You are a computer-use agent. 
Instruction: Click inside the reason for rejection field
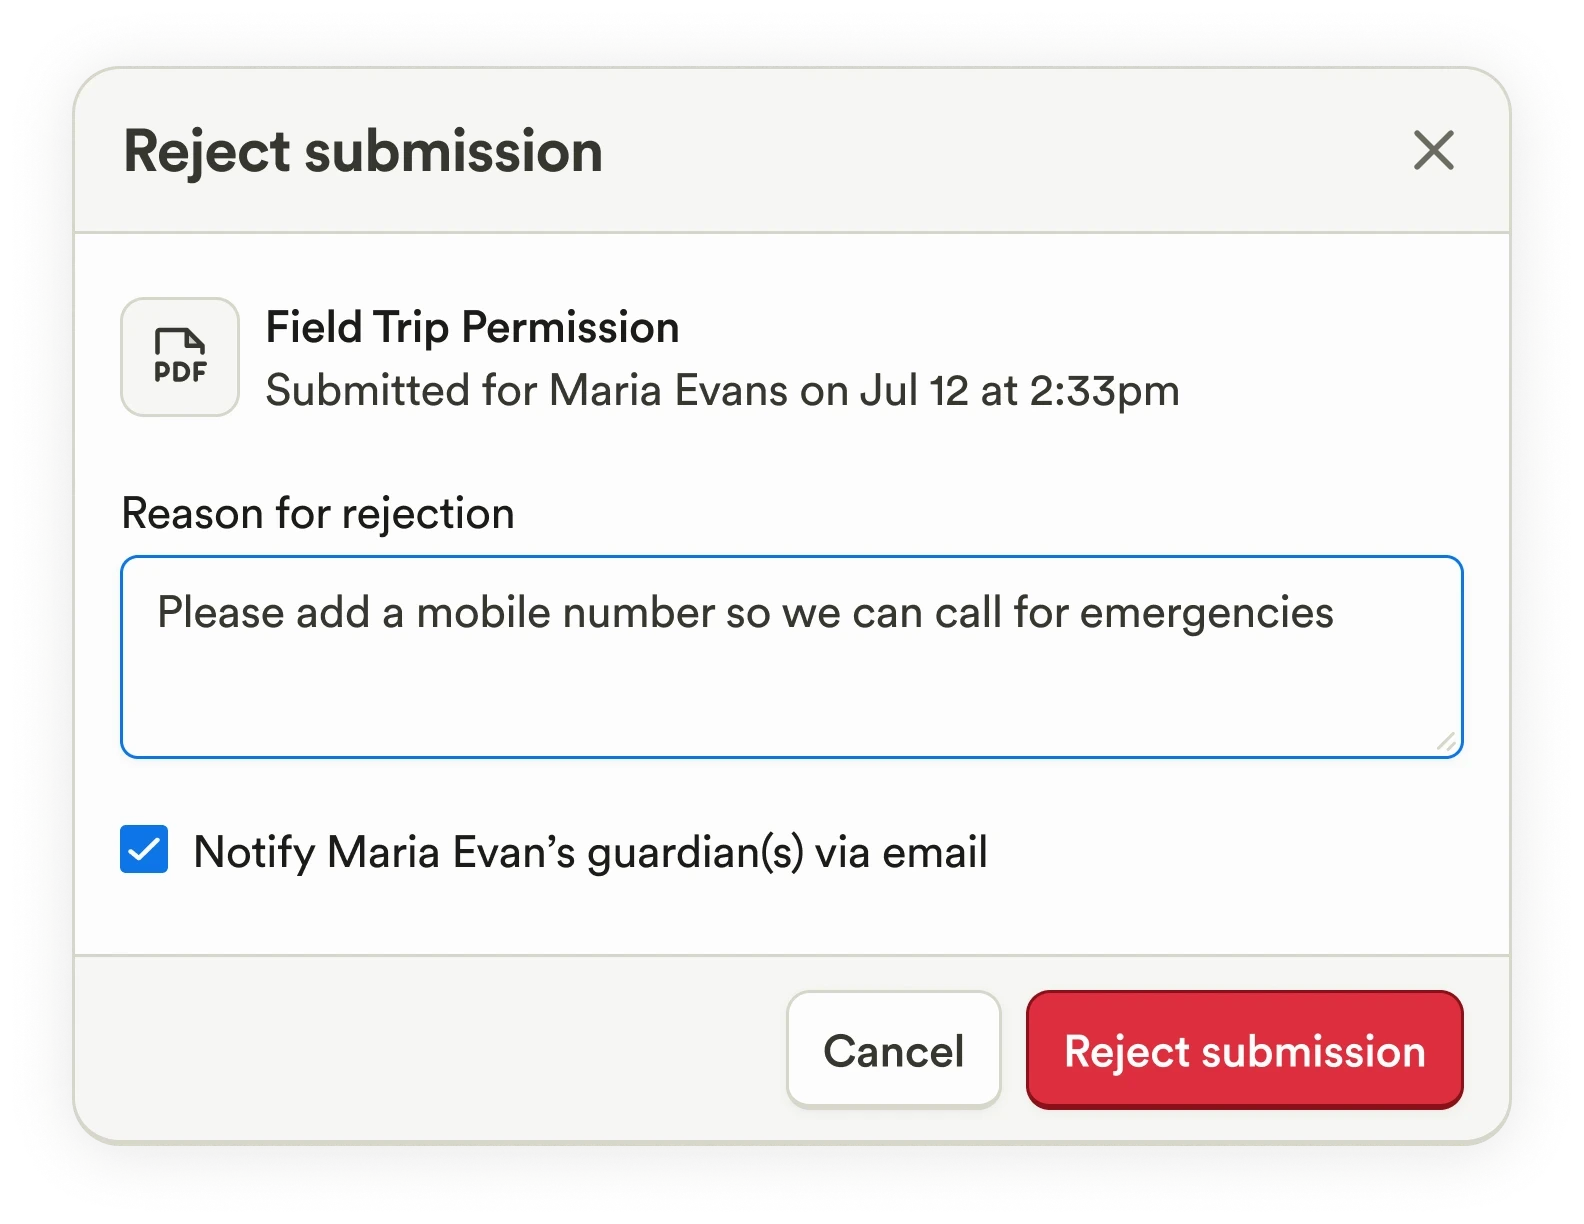790,655
